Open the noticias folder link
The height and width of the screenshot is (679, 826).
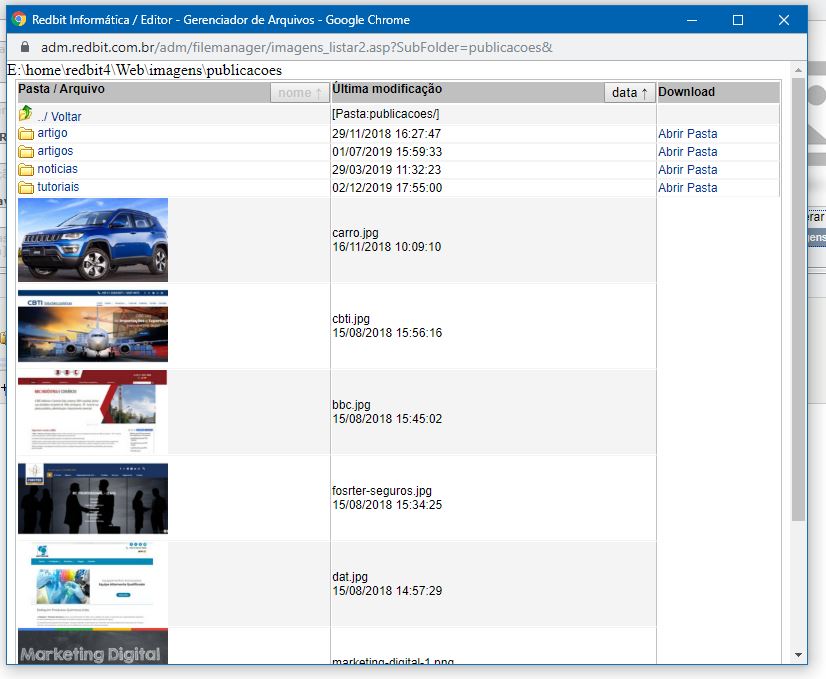[57, 169]
